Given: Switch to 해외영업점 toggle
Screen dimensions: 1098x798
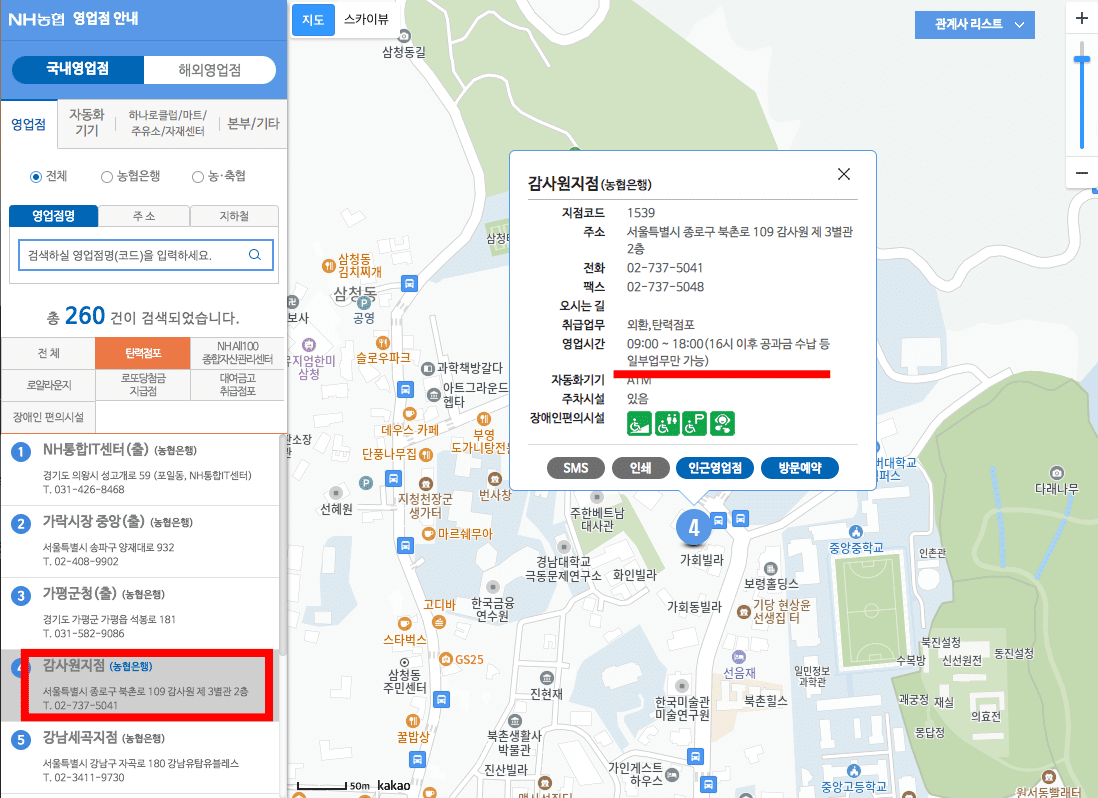Looking at the screenshot, I should (209, 69).
